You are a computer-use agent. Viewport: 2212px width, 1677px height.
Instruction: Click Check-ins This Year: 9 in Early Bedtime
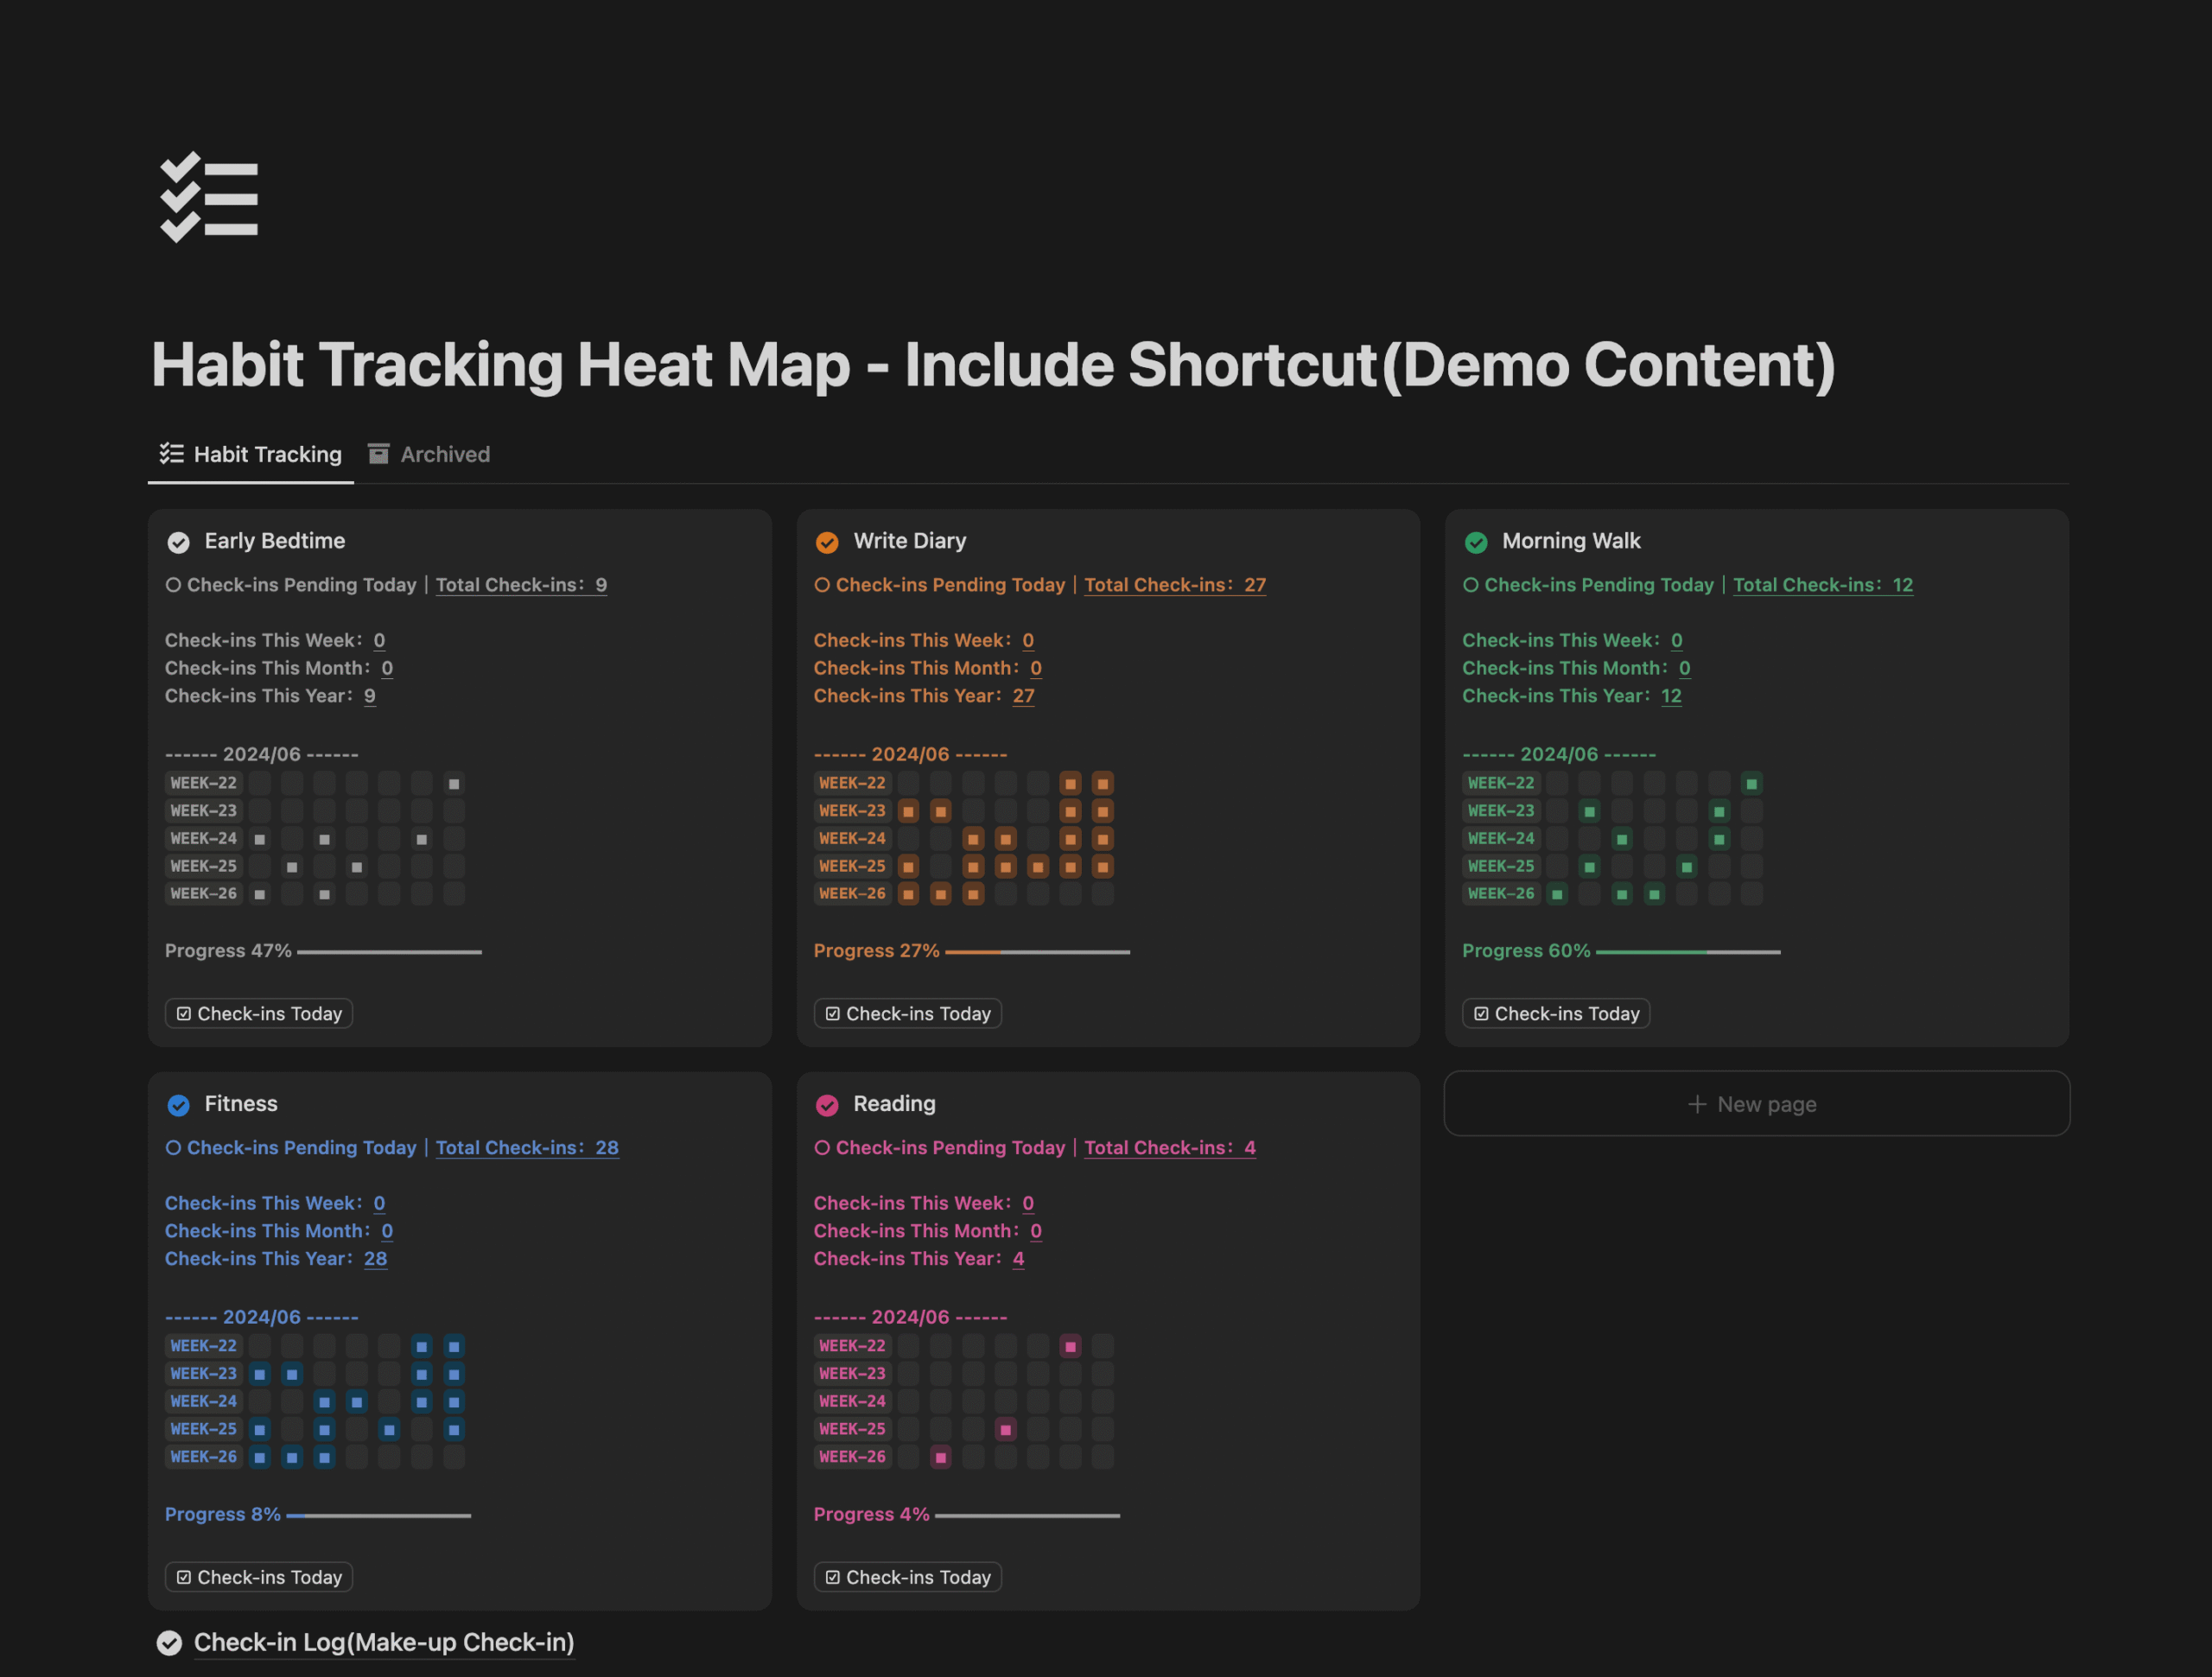[x=270, y=696]
